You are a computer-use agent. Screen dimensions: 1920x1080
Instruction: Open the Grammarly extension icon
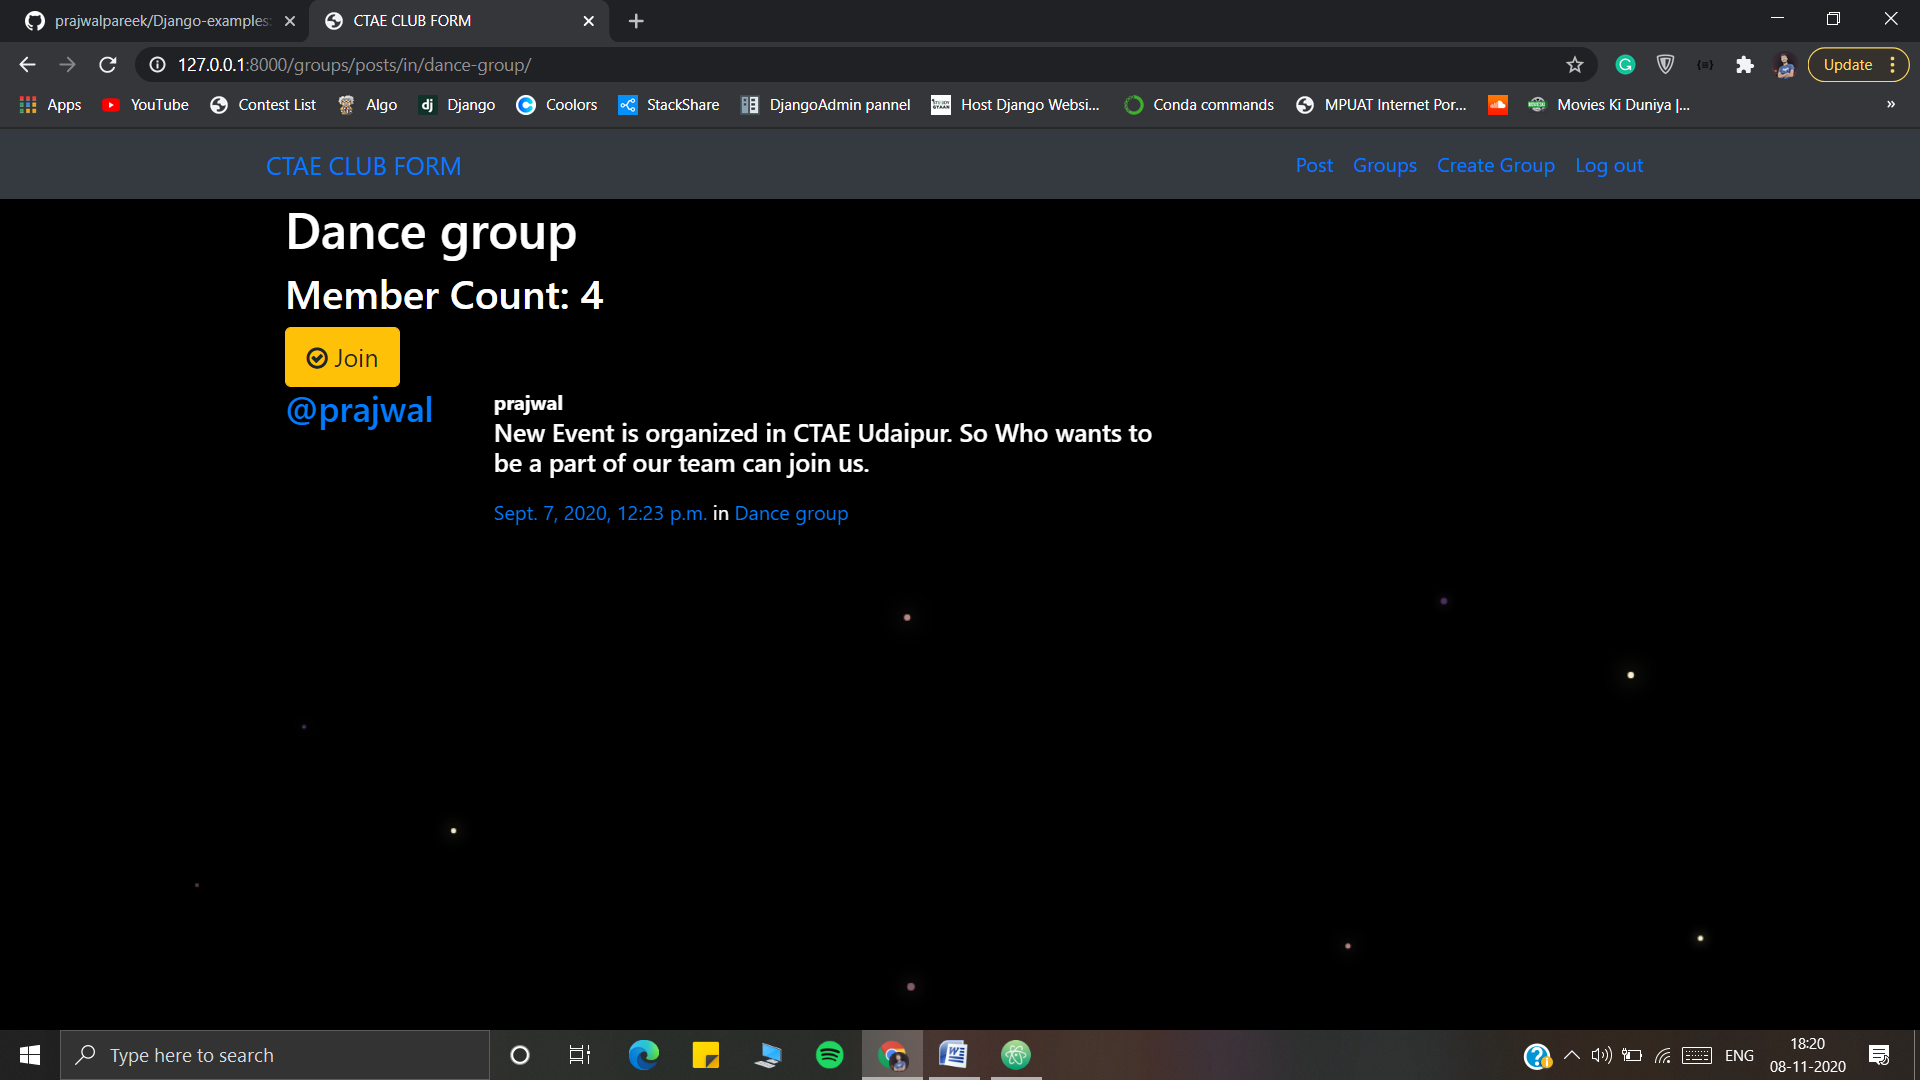pos(1625,64)
